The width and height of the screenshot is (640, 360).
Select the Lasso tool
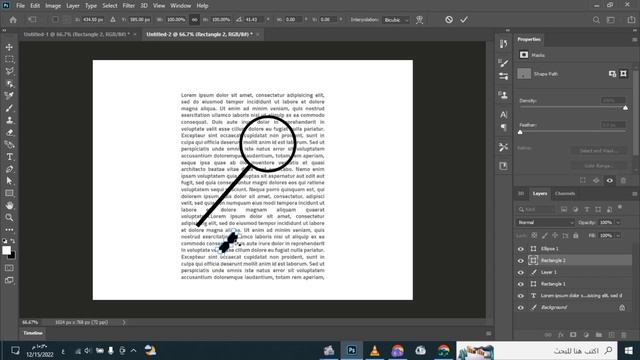9,71
